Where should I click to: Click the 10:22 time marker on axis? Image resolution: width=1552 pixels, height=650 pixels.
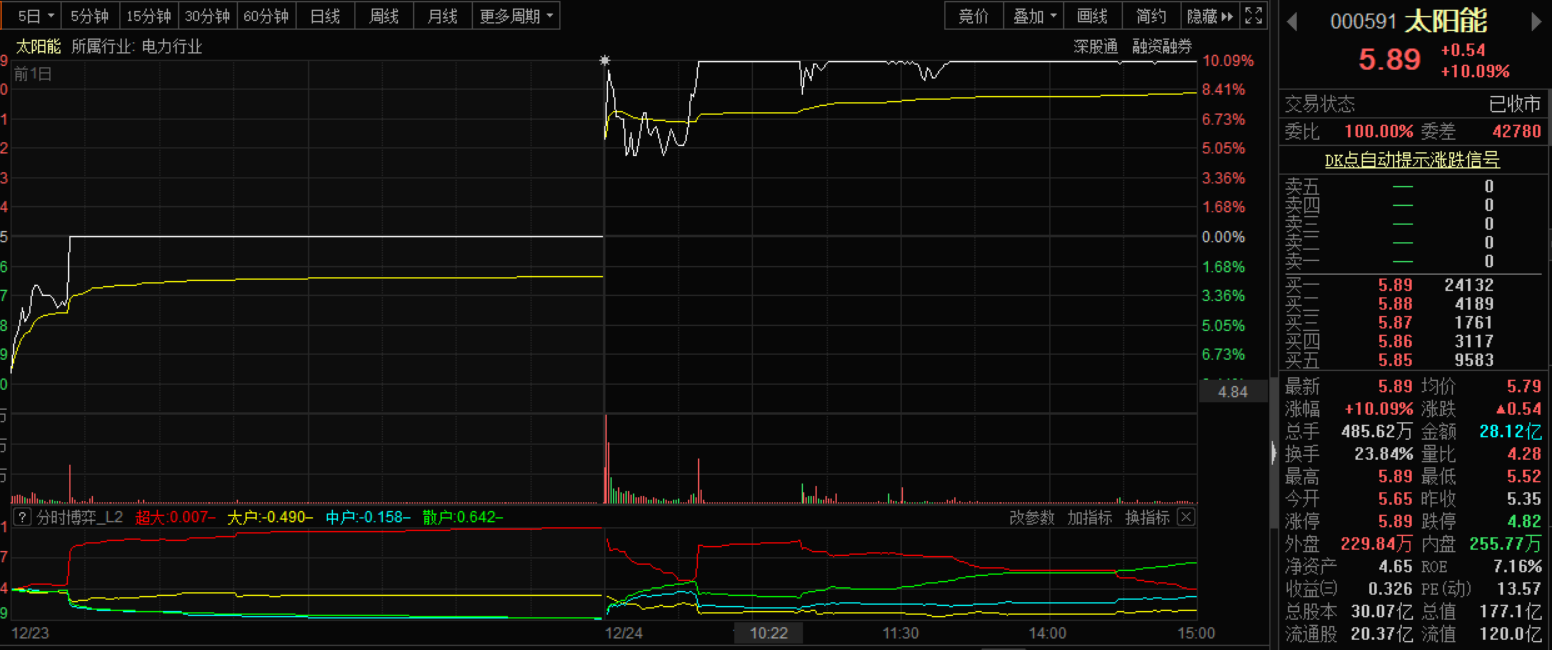769,633
